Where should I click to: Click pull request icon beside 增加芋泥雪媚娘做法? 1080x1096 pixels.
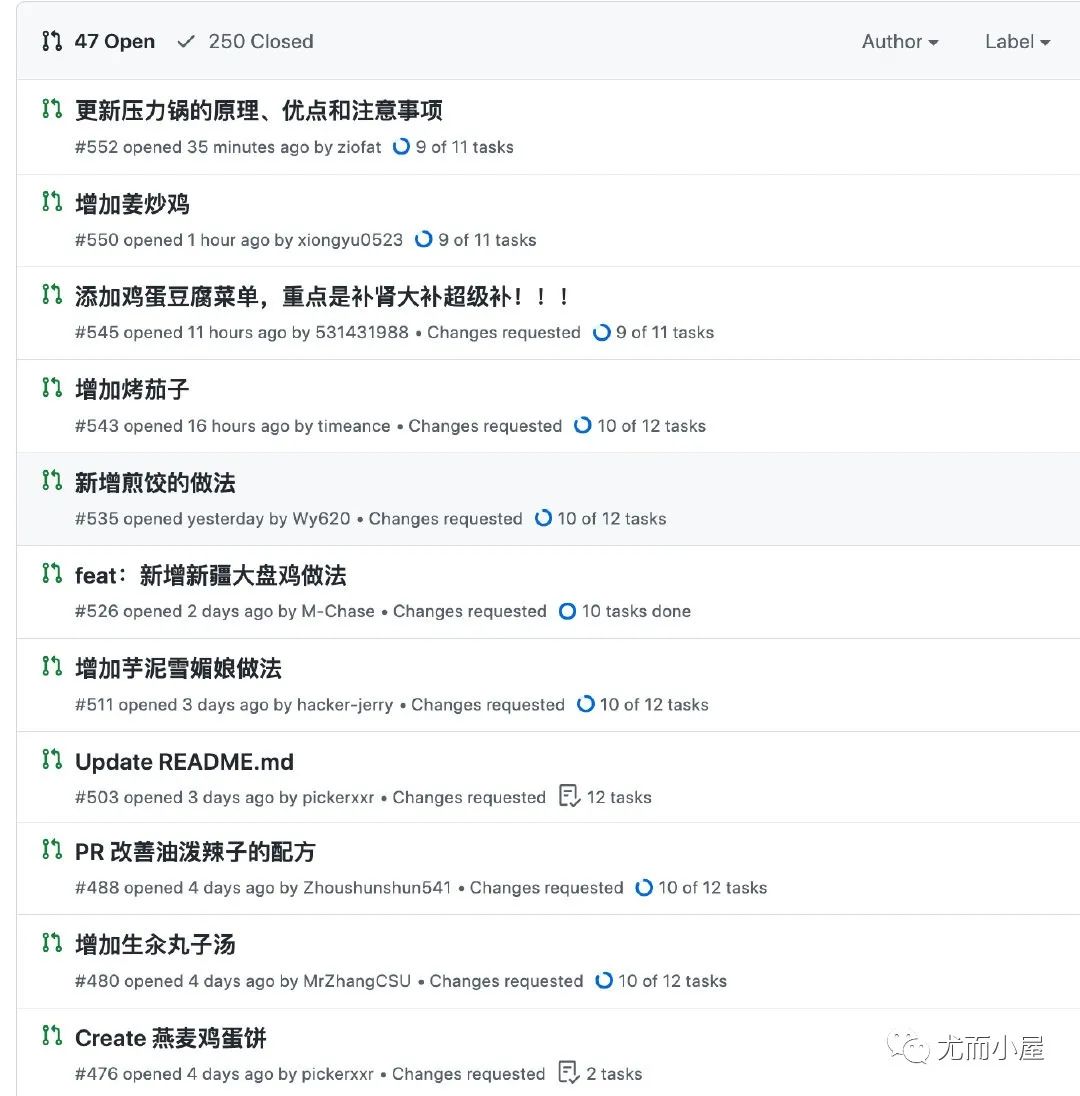(x=52, y=666)
